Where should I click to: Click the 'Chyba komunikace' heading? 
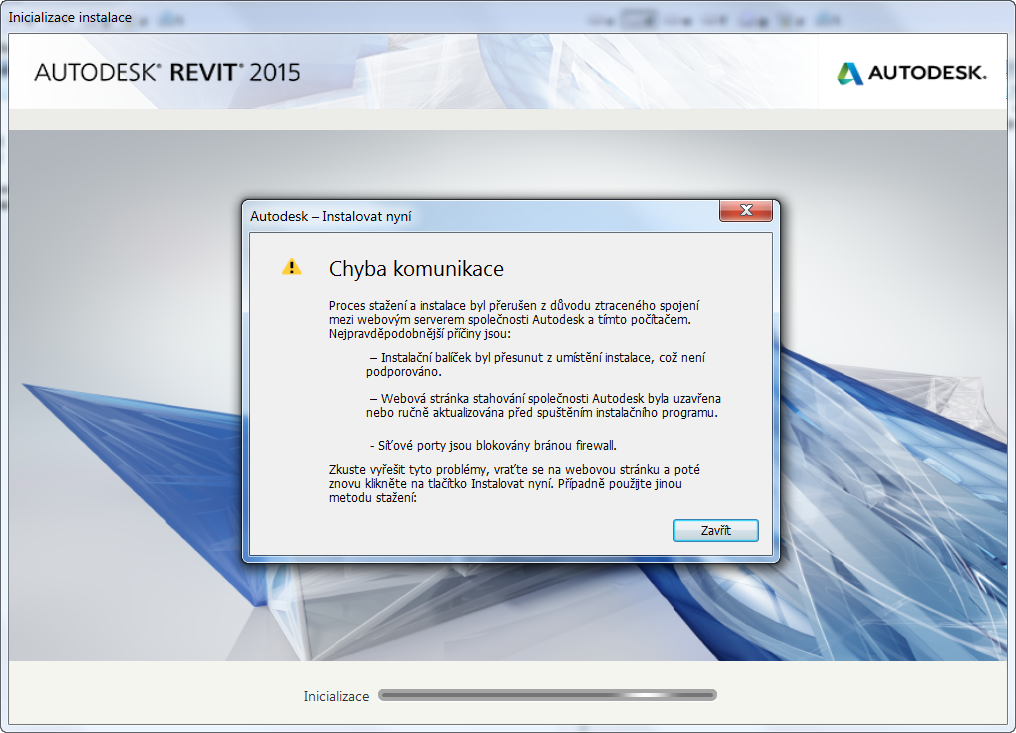416,269
